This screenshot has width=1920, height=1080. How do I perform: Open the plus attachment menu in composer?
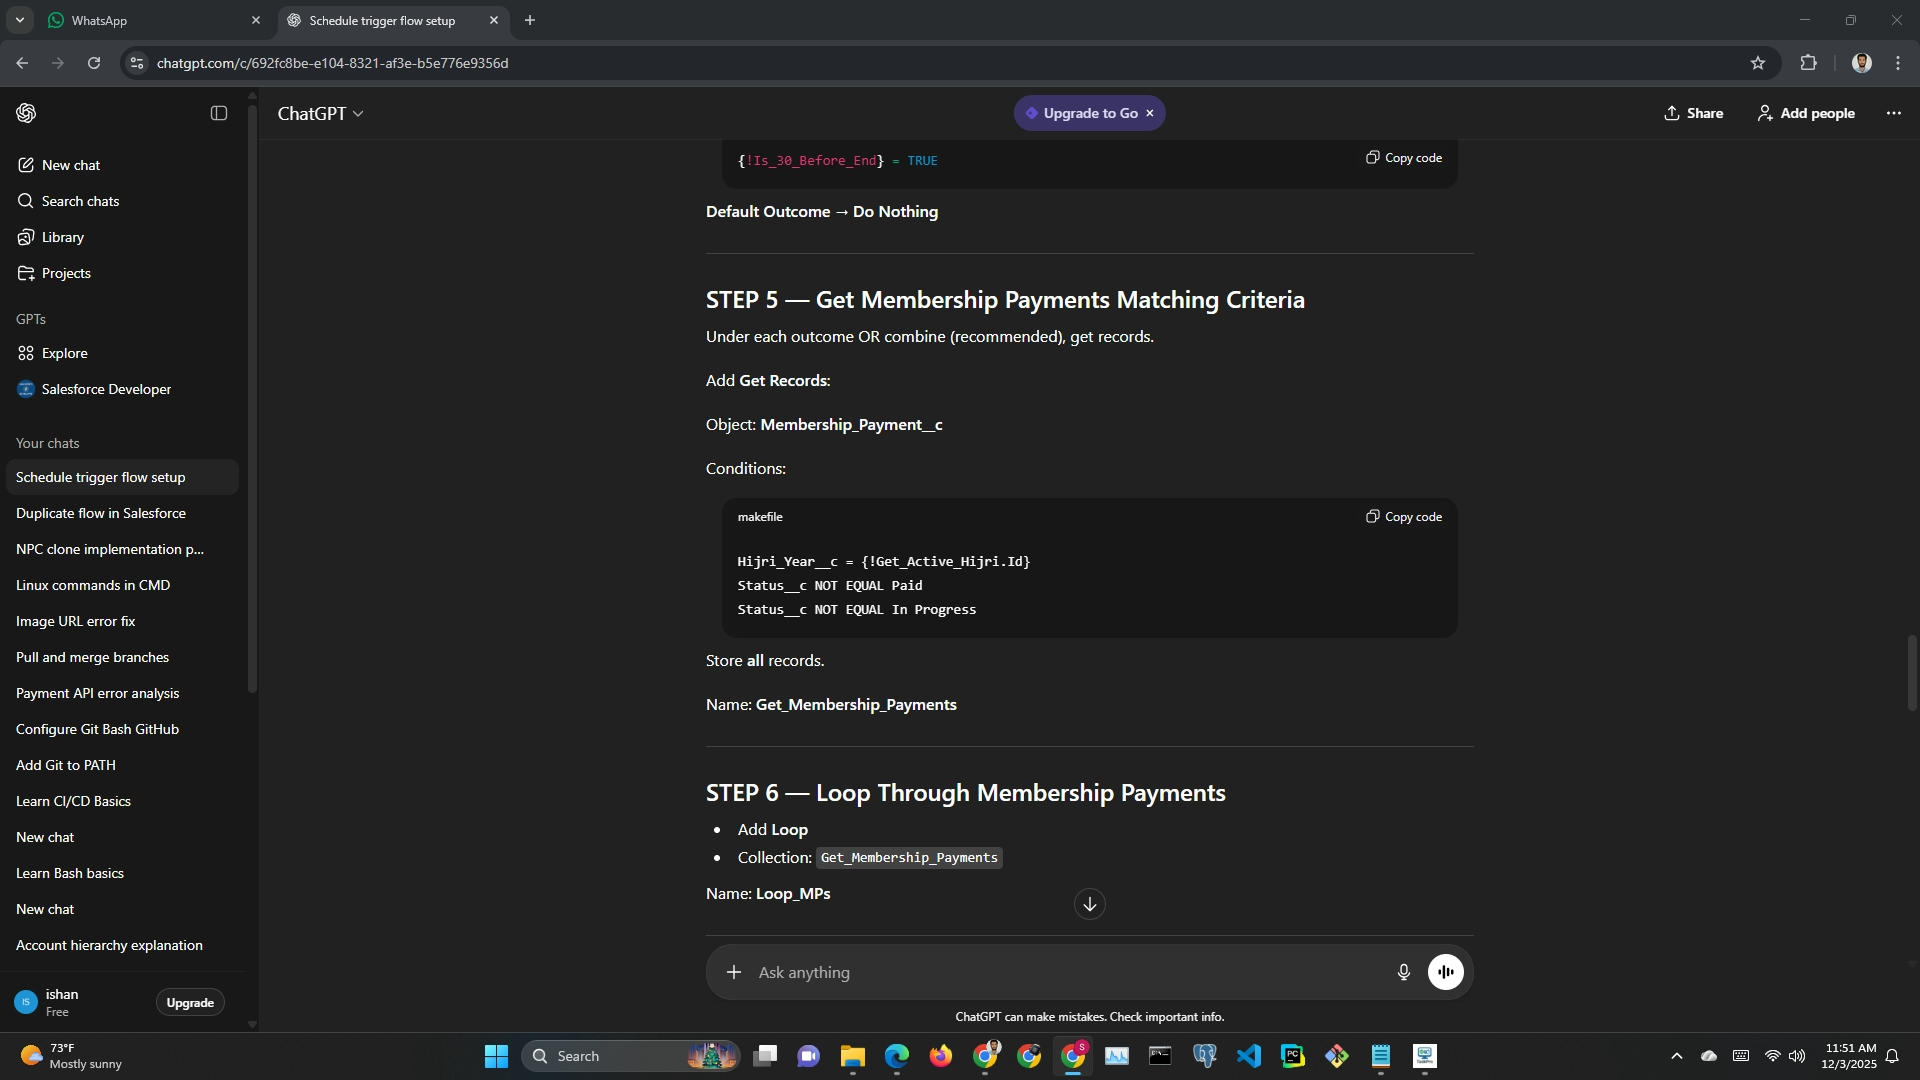(x=734, y=972)
